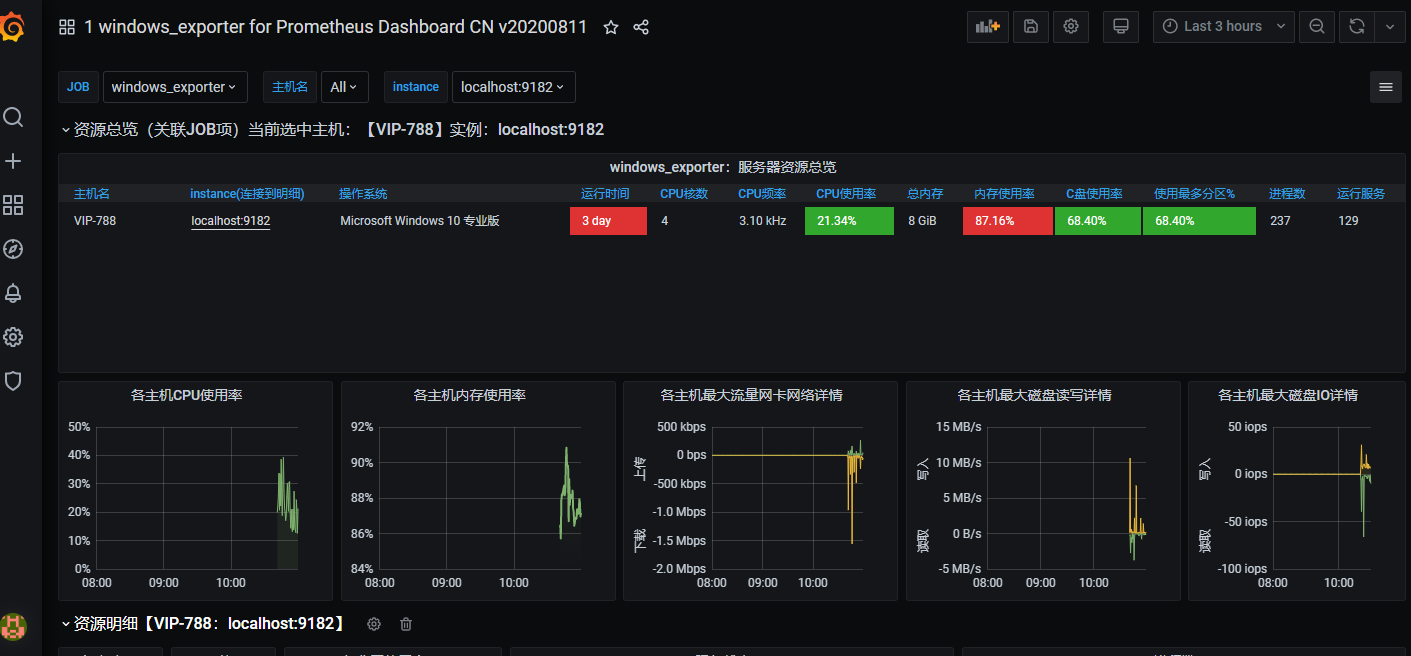Click the Create plus icon in sidebar
The width and height of the screenshot is (1411, 656).
[x=13, y=160]
